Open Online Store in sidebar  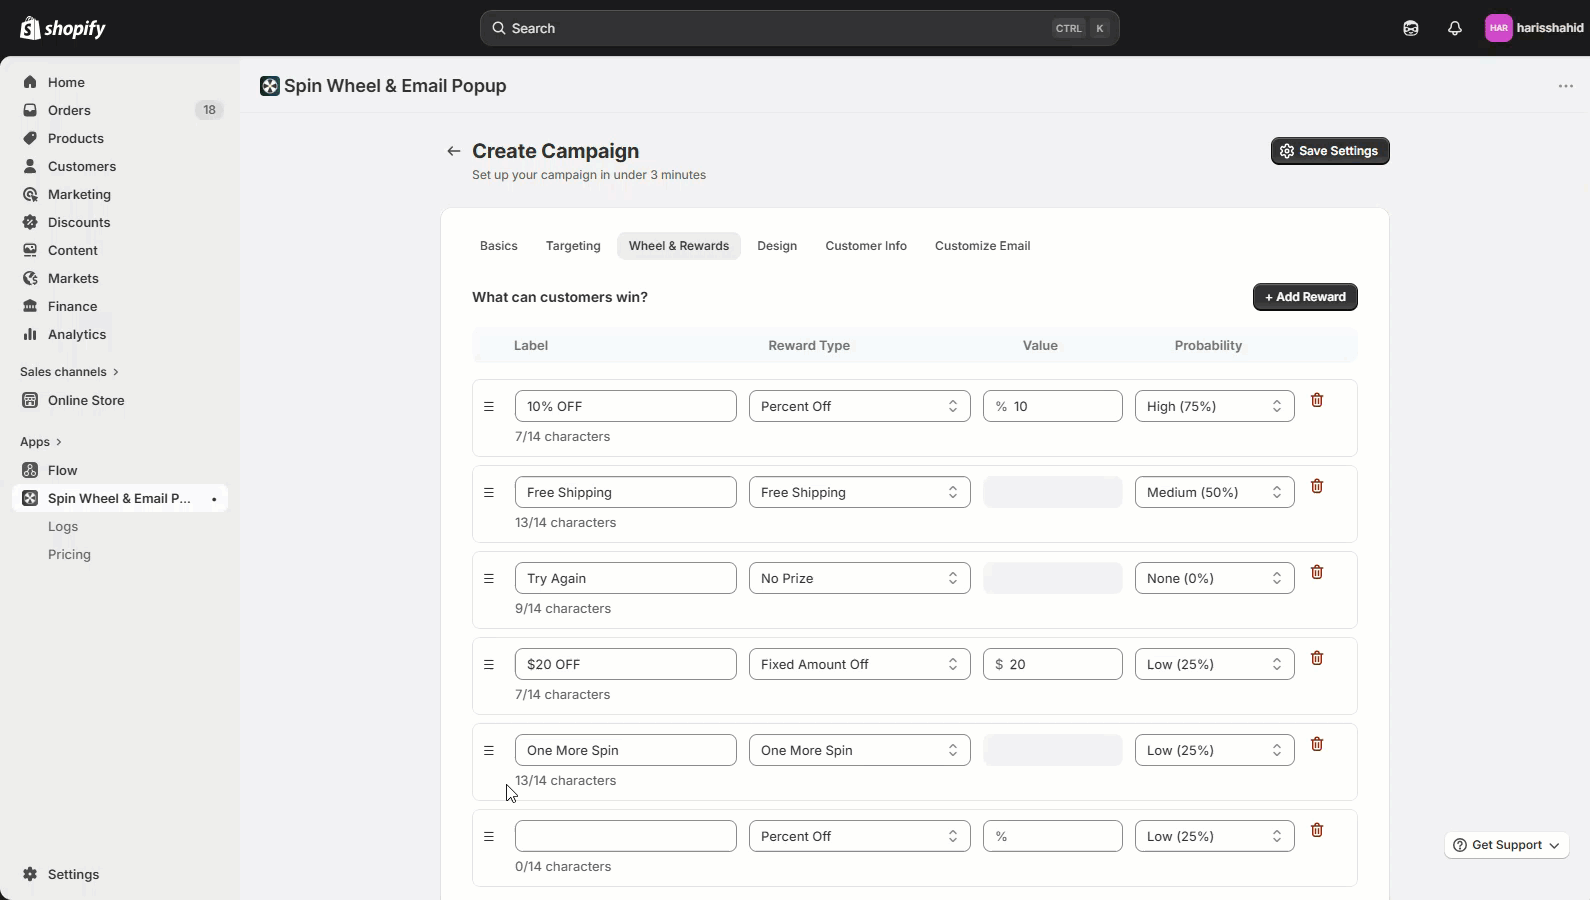click(x=120, y=400)
